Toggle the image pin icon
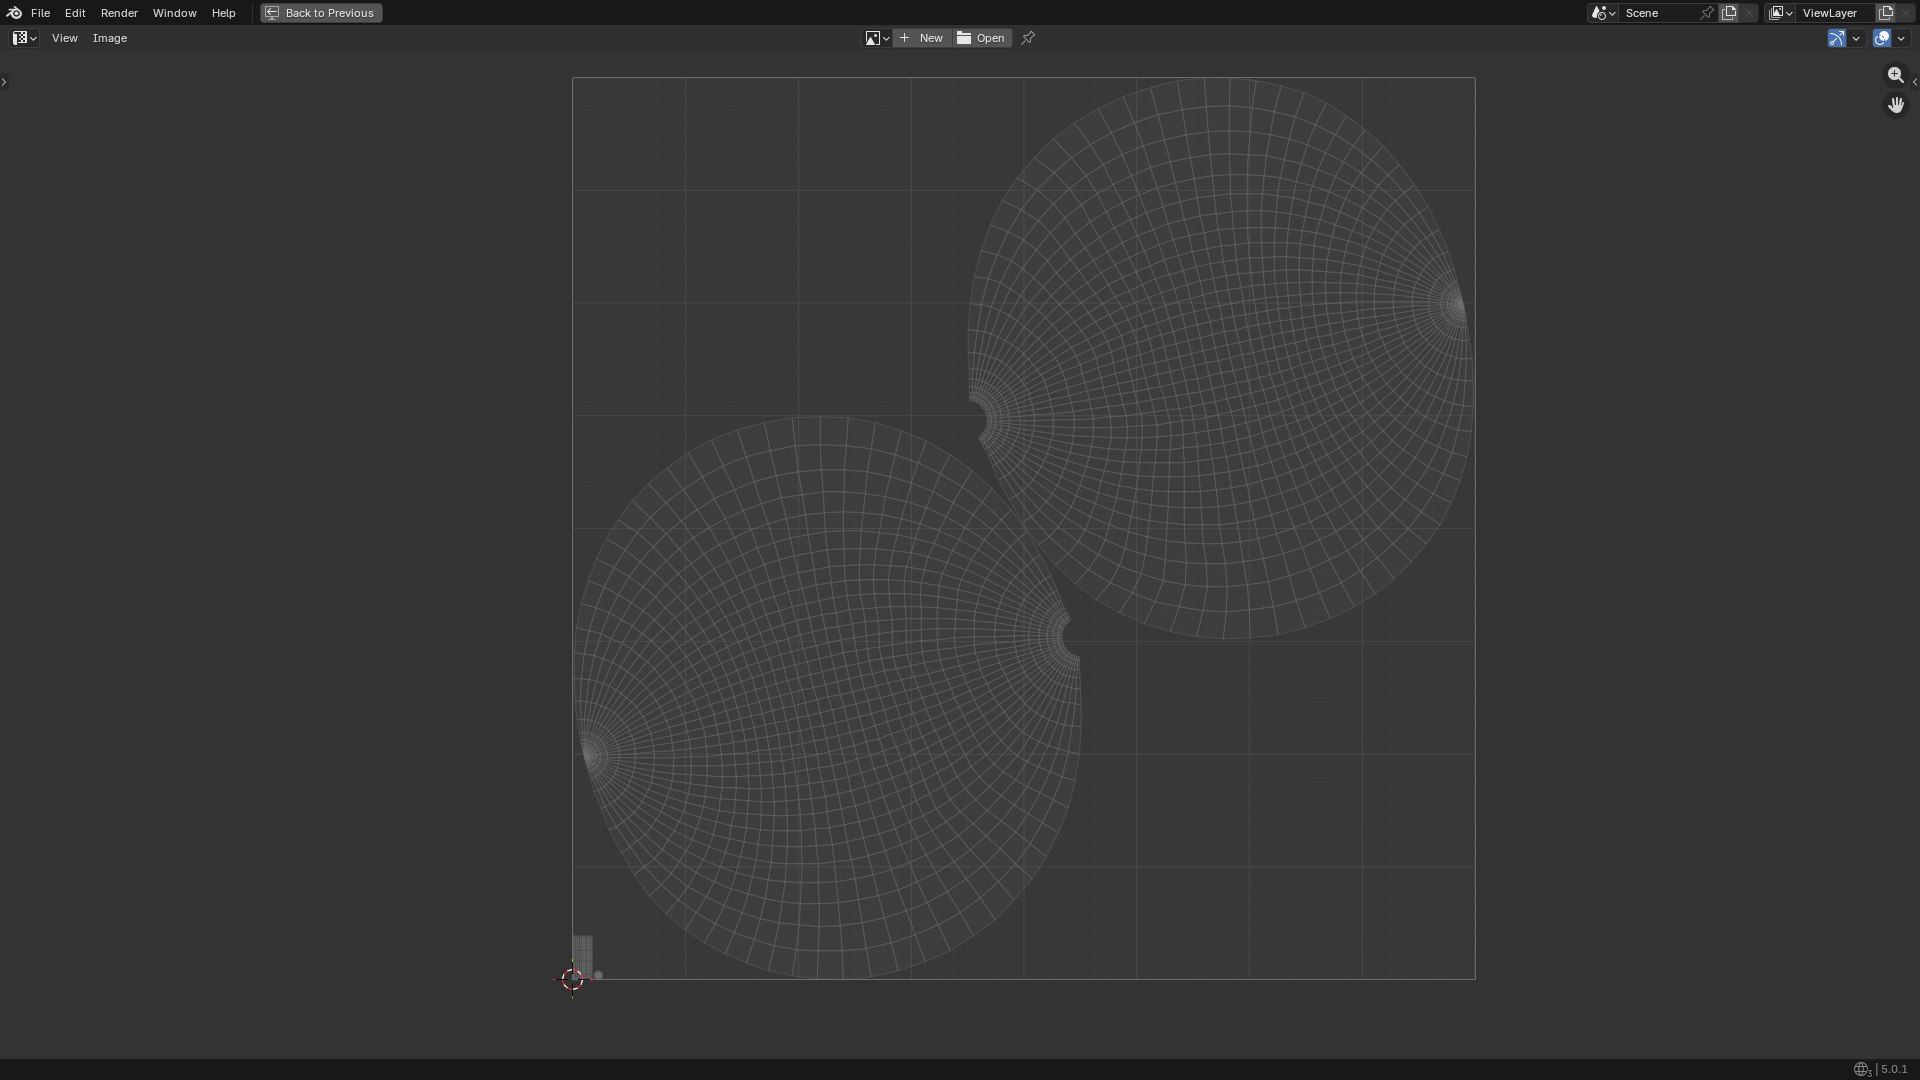The width and height of the screenshot is (1920, 1080). [1028, 38]
